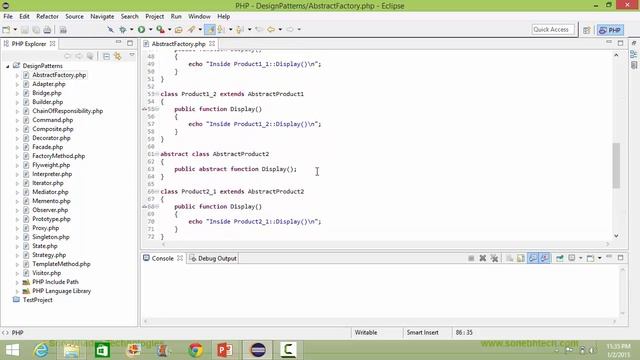
Task: Select Singleton.php in PHP Explorer
Action: 51,237
